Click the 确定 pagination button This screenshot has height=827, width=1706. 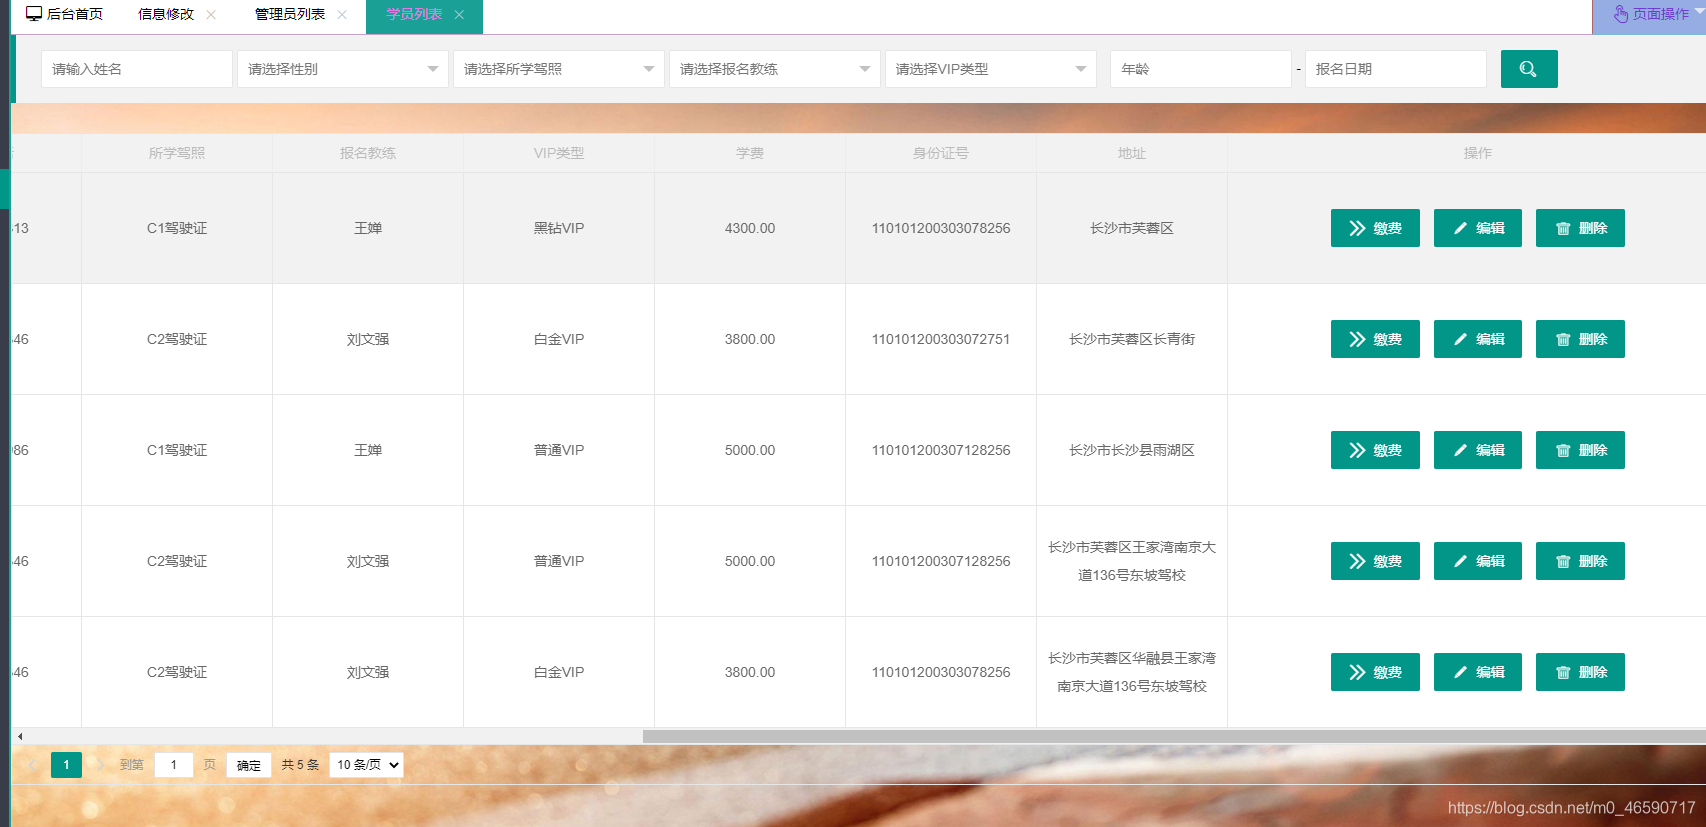click(x=249, y=765)
